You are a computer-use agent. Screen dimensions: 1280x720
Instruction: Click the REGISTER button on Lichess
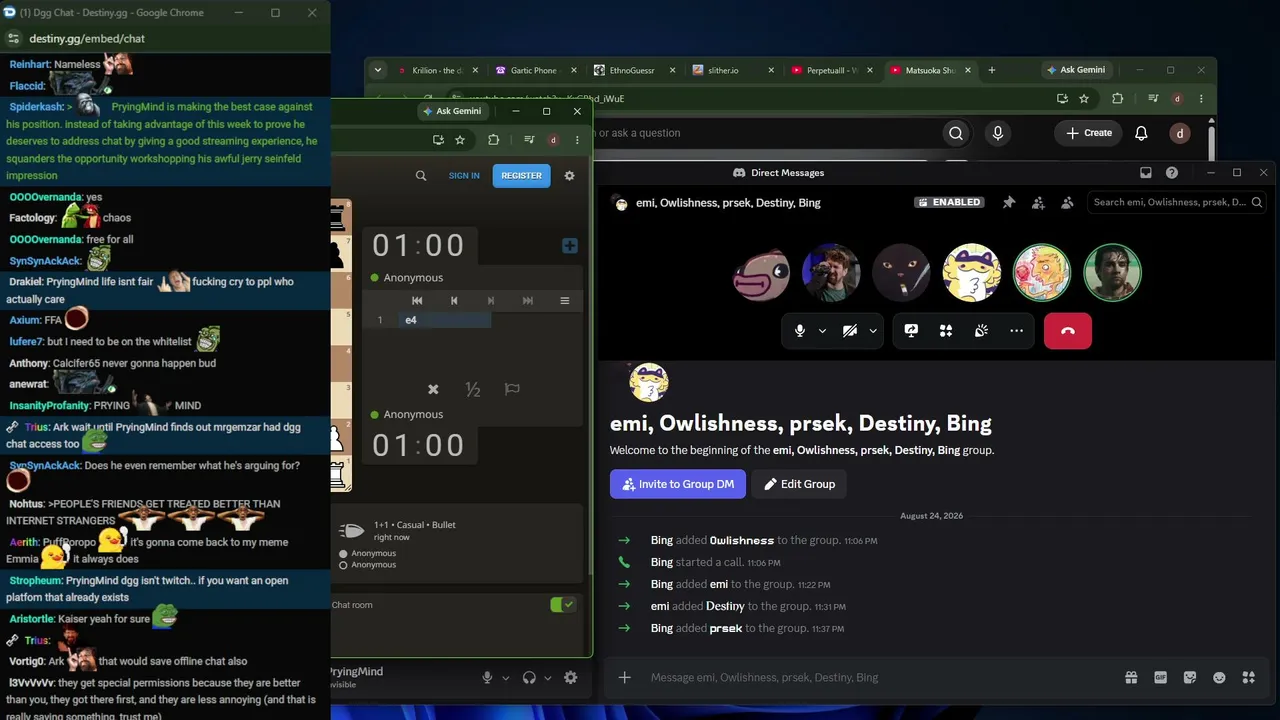522,176
